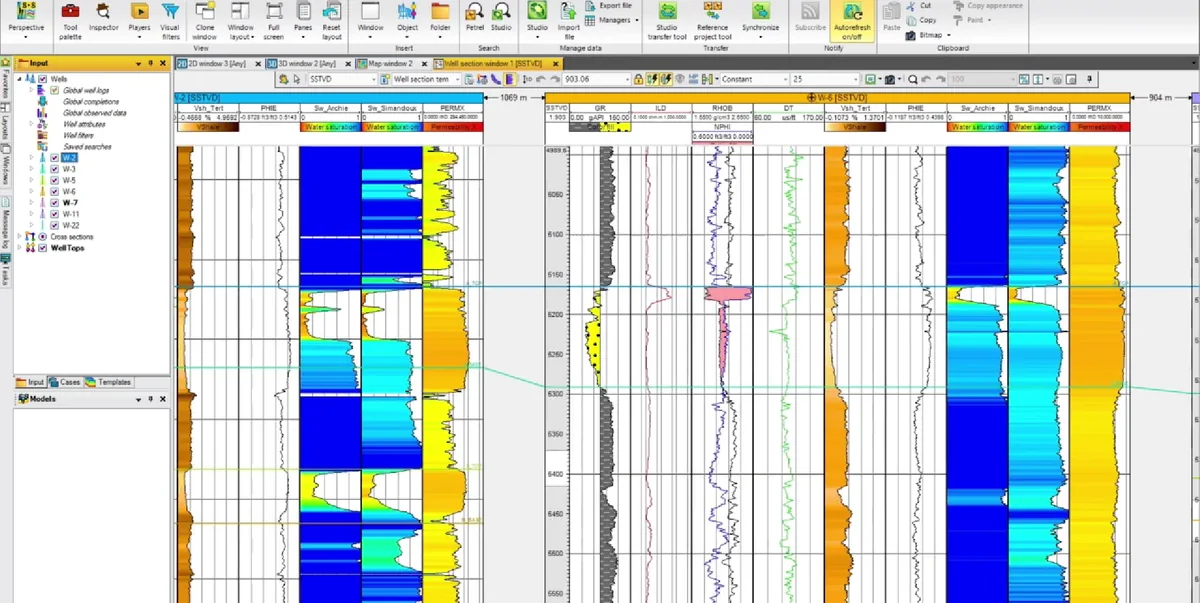Select Saved searches item
This screenshot has height=603, width=1200.
click(89, 146)
